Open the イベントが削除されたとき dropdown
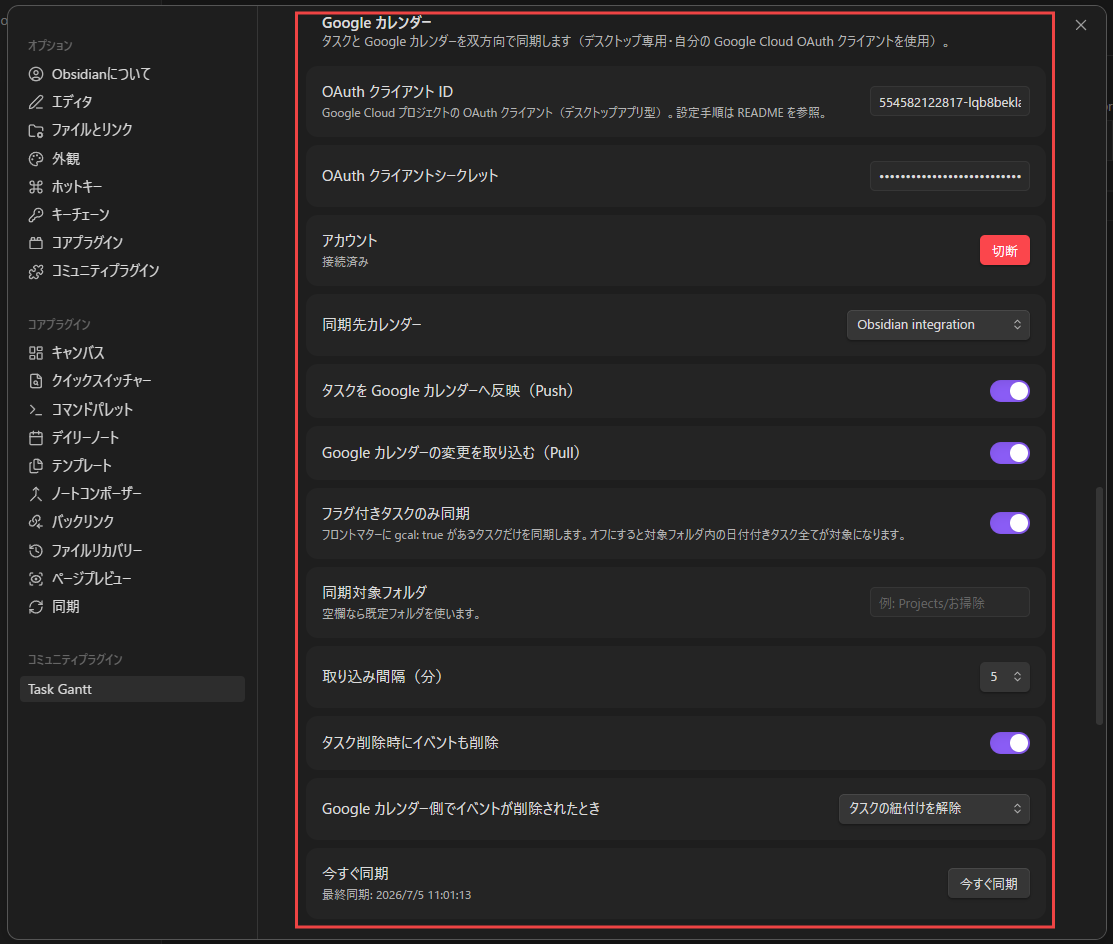Image resolution: width=1113 pixels, height=944 pixels. click(x=934, y=809)
